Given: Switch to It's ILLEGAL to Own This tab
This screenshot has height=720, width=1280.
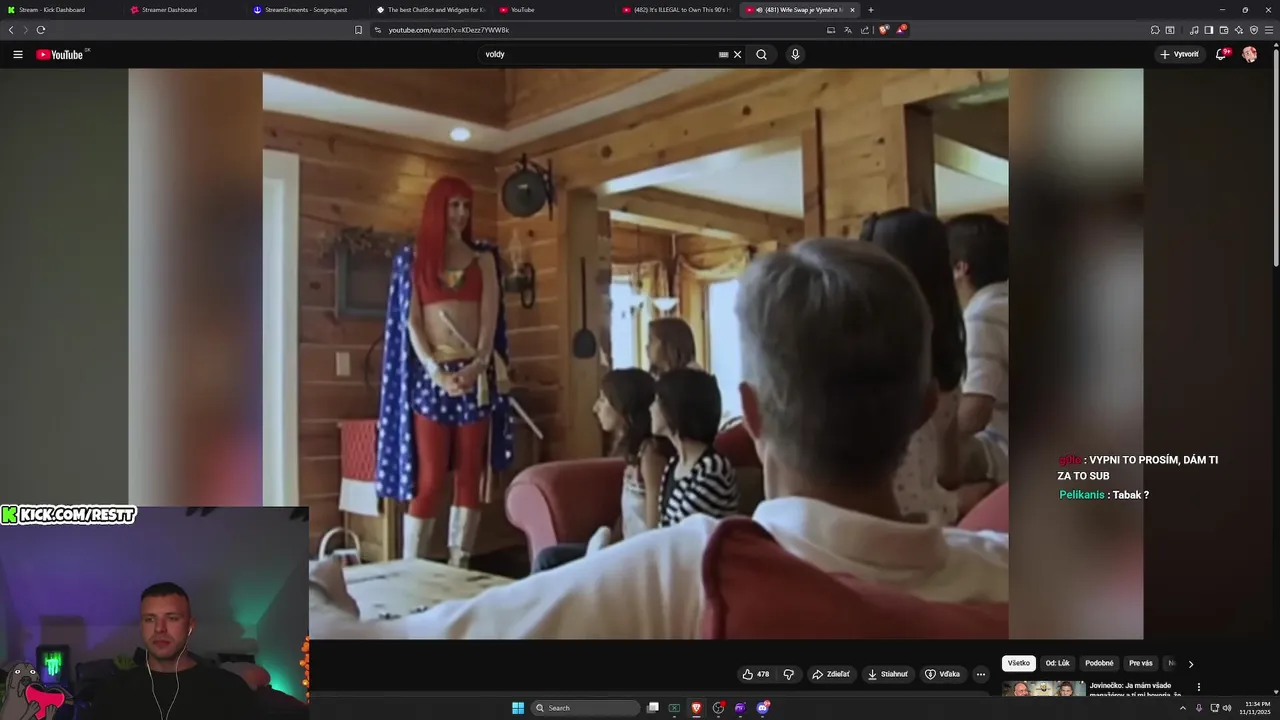Looking at the screenshot, I should pos(676,10).
